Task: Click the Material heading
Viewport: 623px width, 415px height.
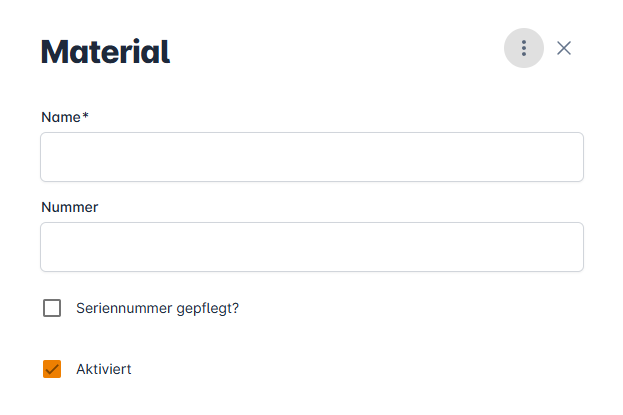Action: click(105, 51)
